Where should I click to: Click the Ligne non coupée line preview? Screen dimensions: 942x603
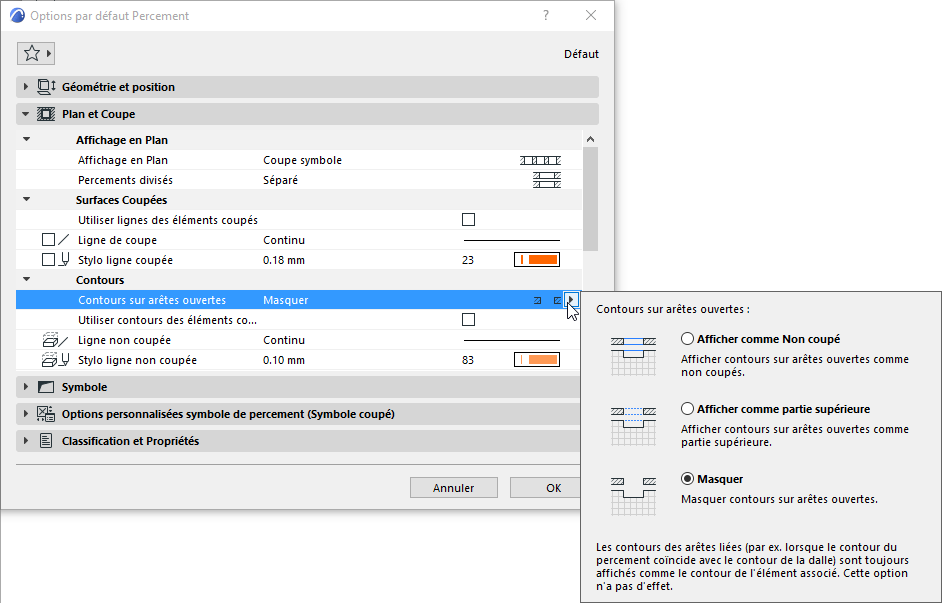pos(512,340)
